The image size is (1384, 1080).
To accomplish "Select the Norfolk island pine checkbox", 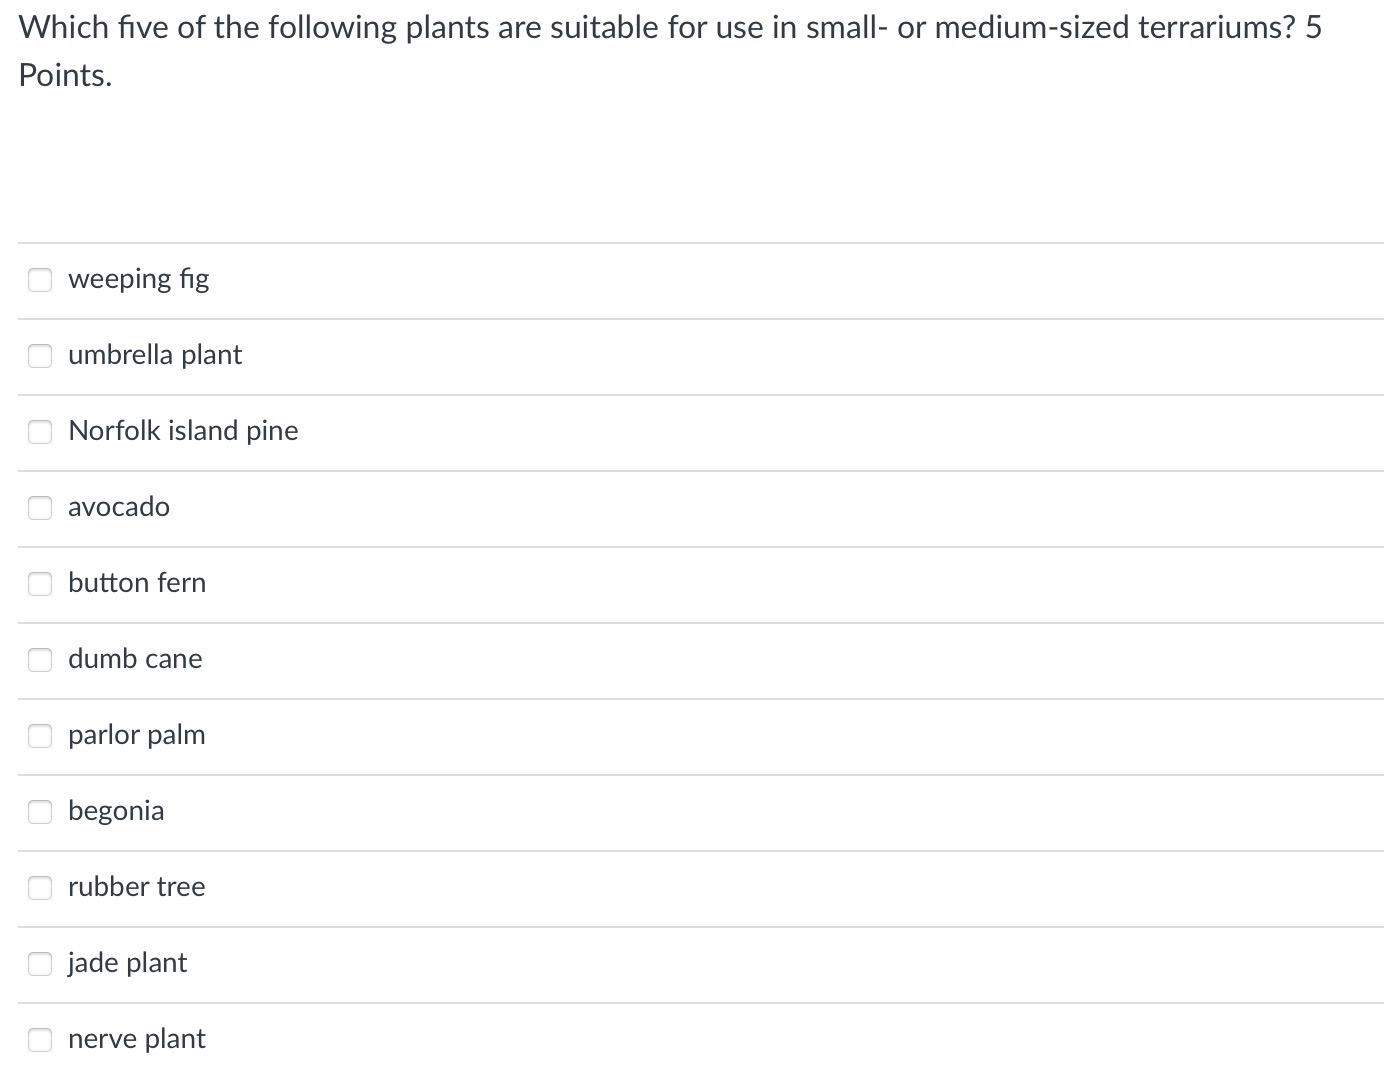I will pos(40,431).
